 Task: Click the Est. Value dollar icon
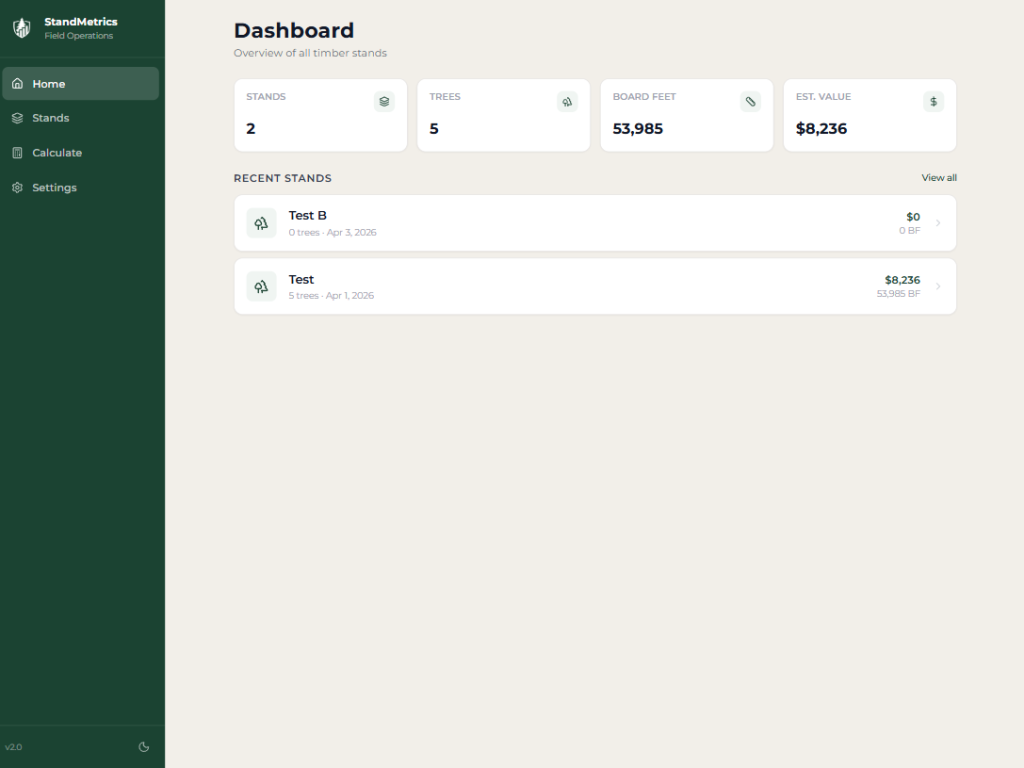point(933,101)
